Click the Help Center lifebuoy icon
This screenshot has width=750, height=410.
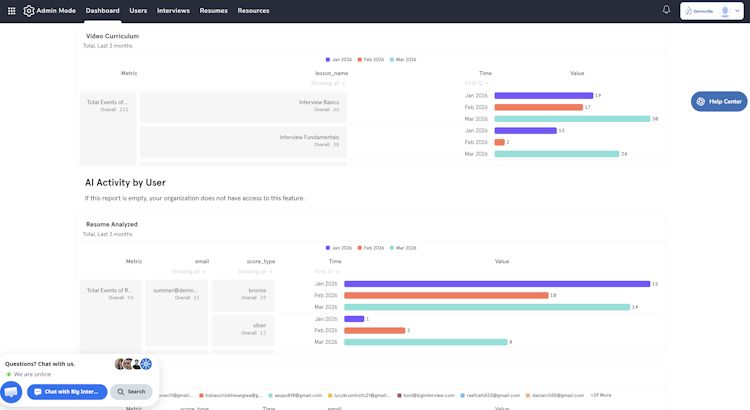(701, 101)
